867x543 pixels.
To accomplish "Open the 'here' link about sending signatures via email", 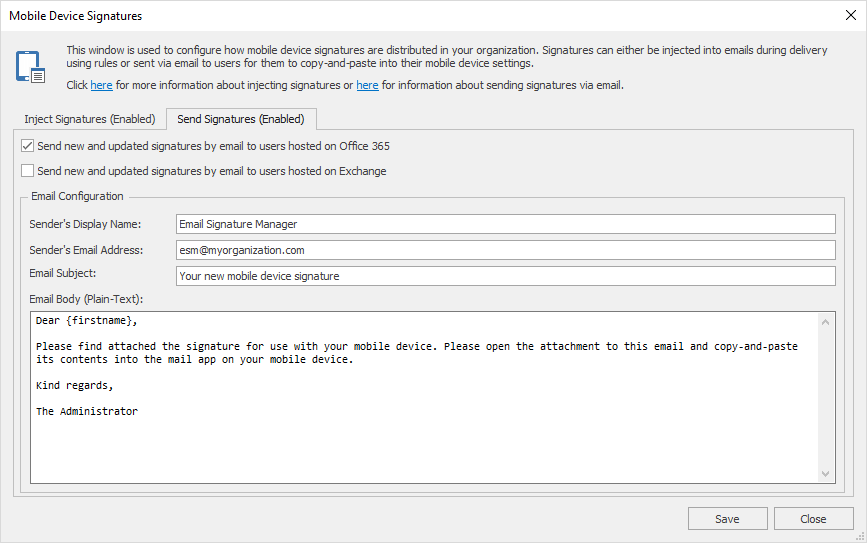I will coord(367,86).
